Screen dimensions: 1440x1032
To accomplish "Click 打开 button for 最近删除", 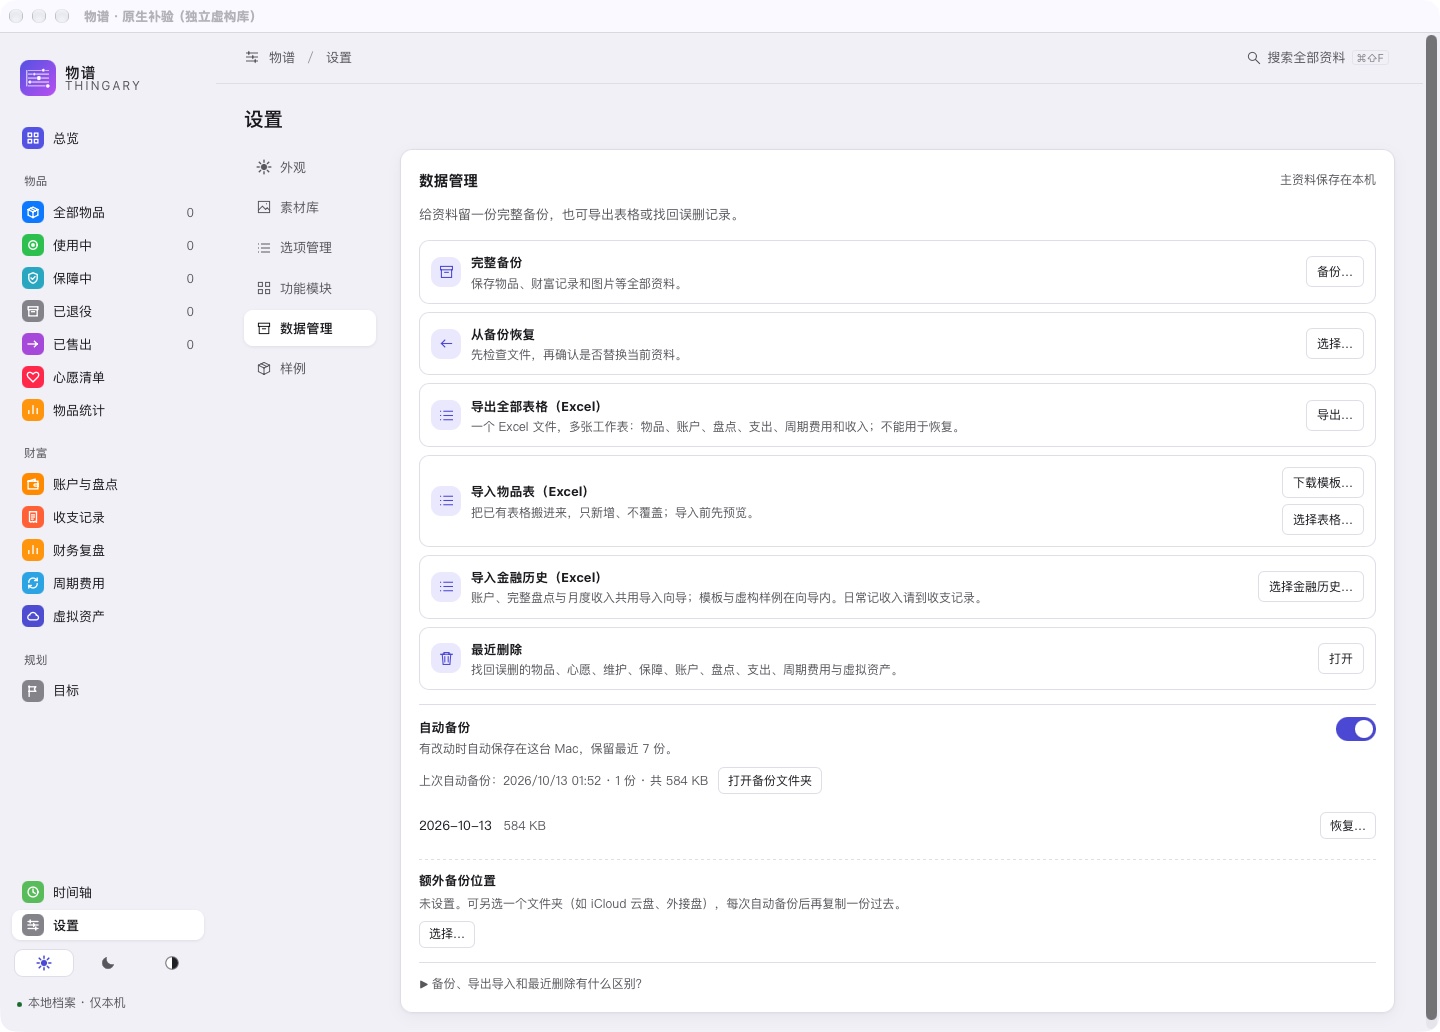I will click(1341, 658).
